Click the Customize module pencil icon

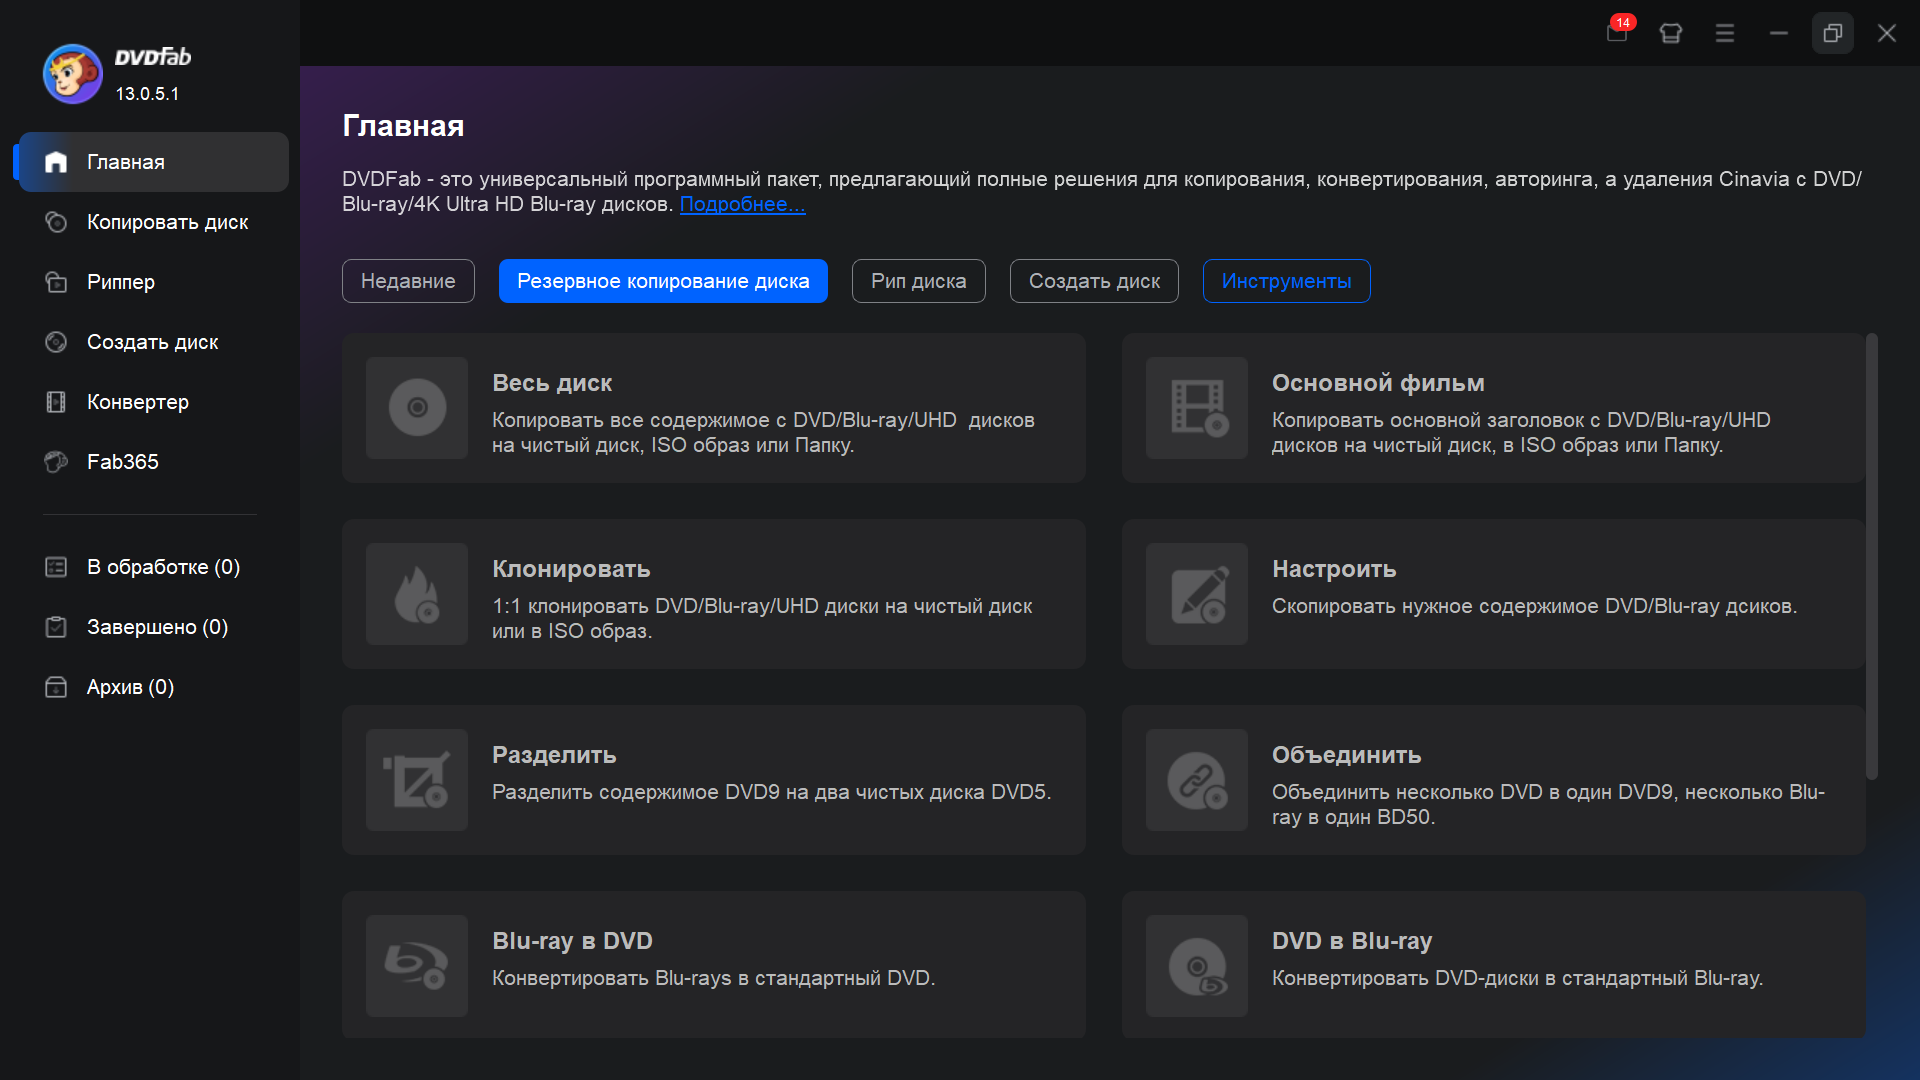[x=1197, y=594]
